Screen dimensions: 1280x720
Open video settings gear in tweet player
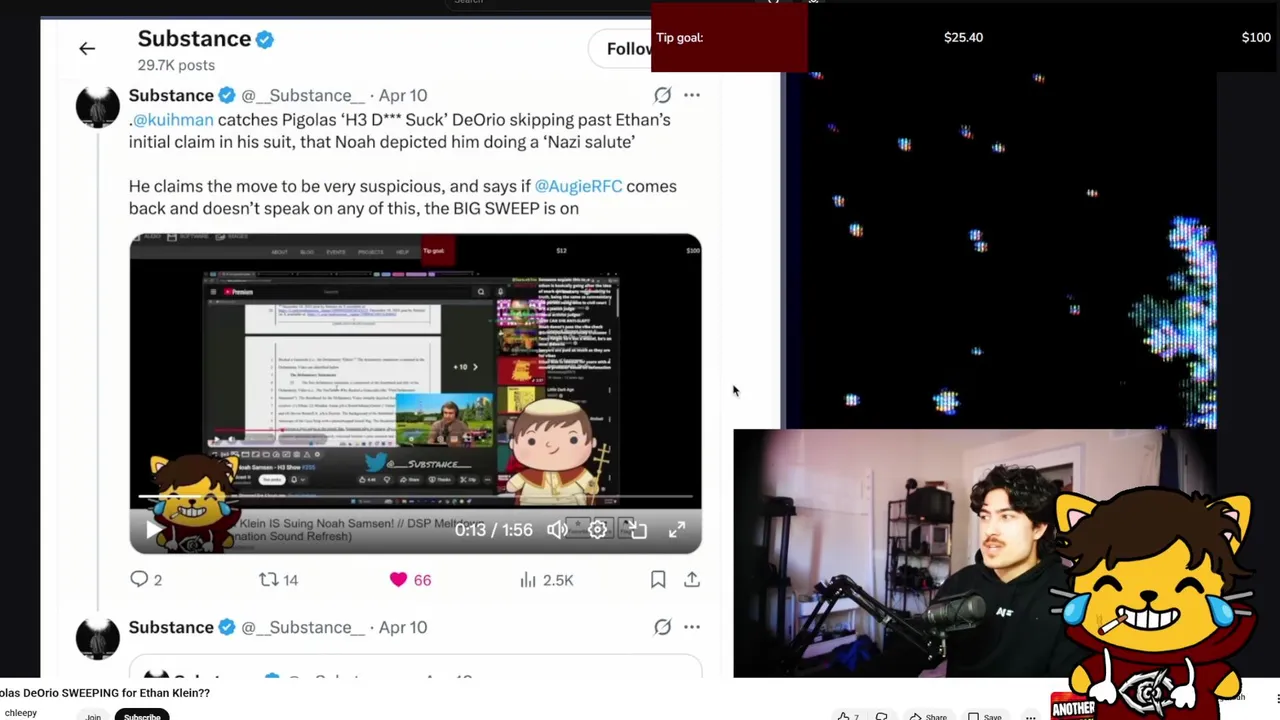pyautogui.click(x=597, y=530)
